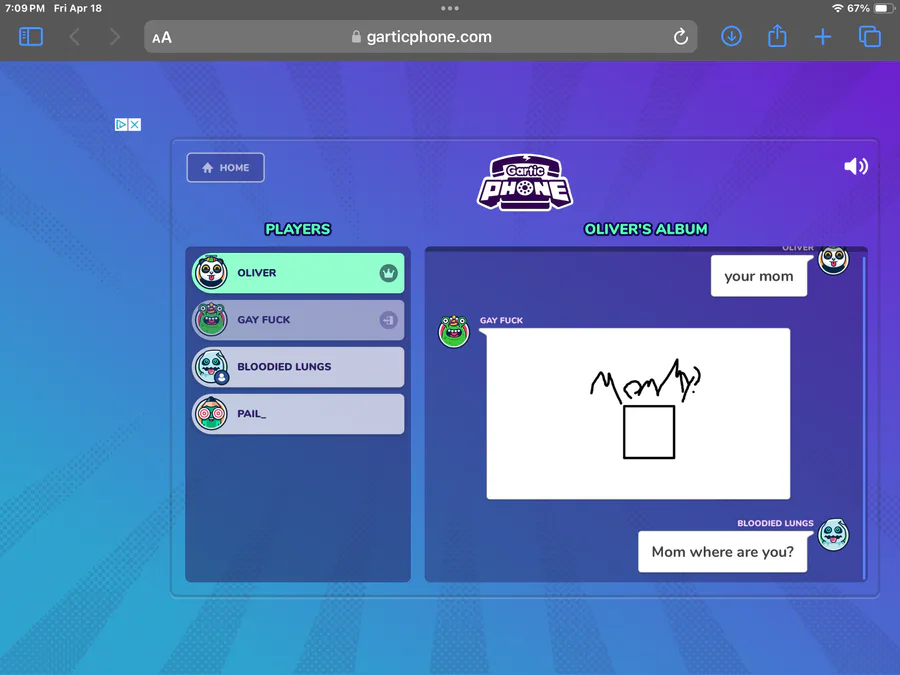The height and width of the screenshot is (675, 900).
Task: Click the 'your mom' speech bubble
Action: (759, 276)
